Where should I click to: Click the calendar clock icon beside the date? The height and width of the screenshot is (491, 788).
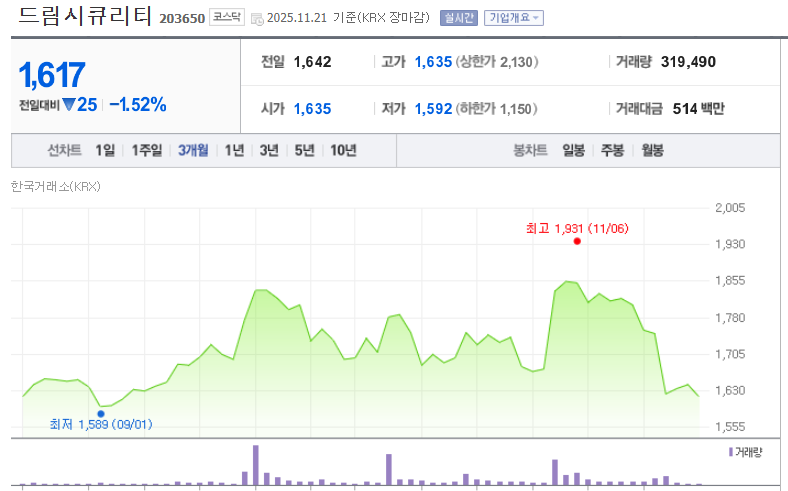[x=257, y=20]
